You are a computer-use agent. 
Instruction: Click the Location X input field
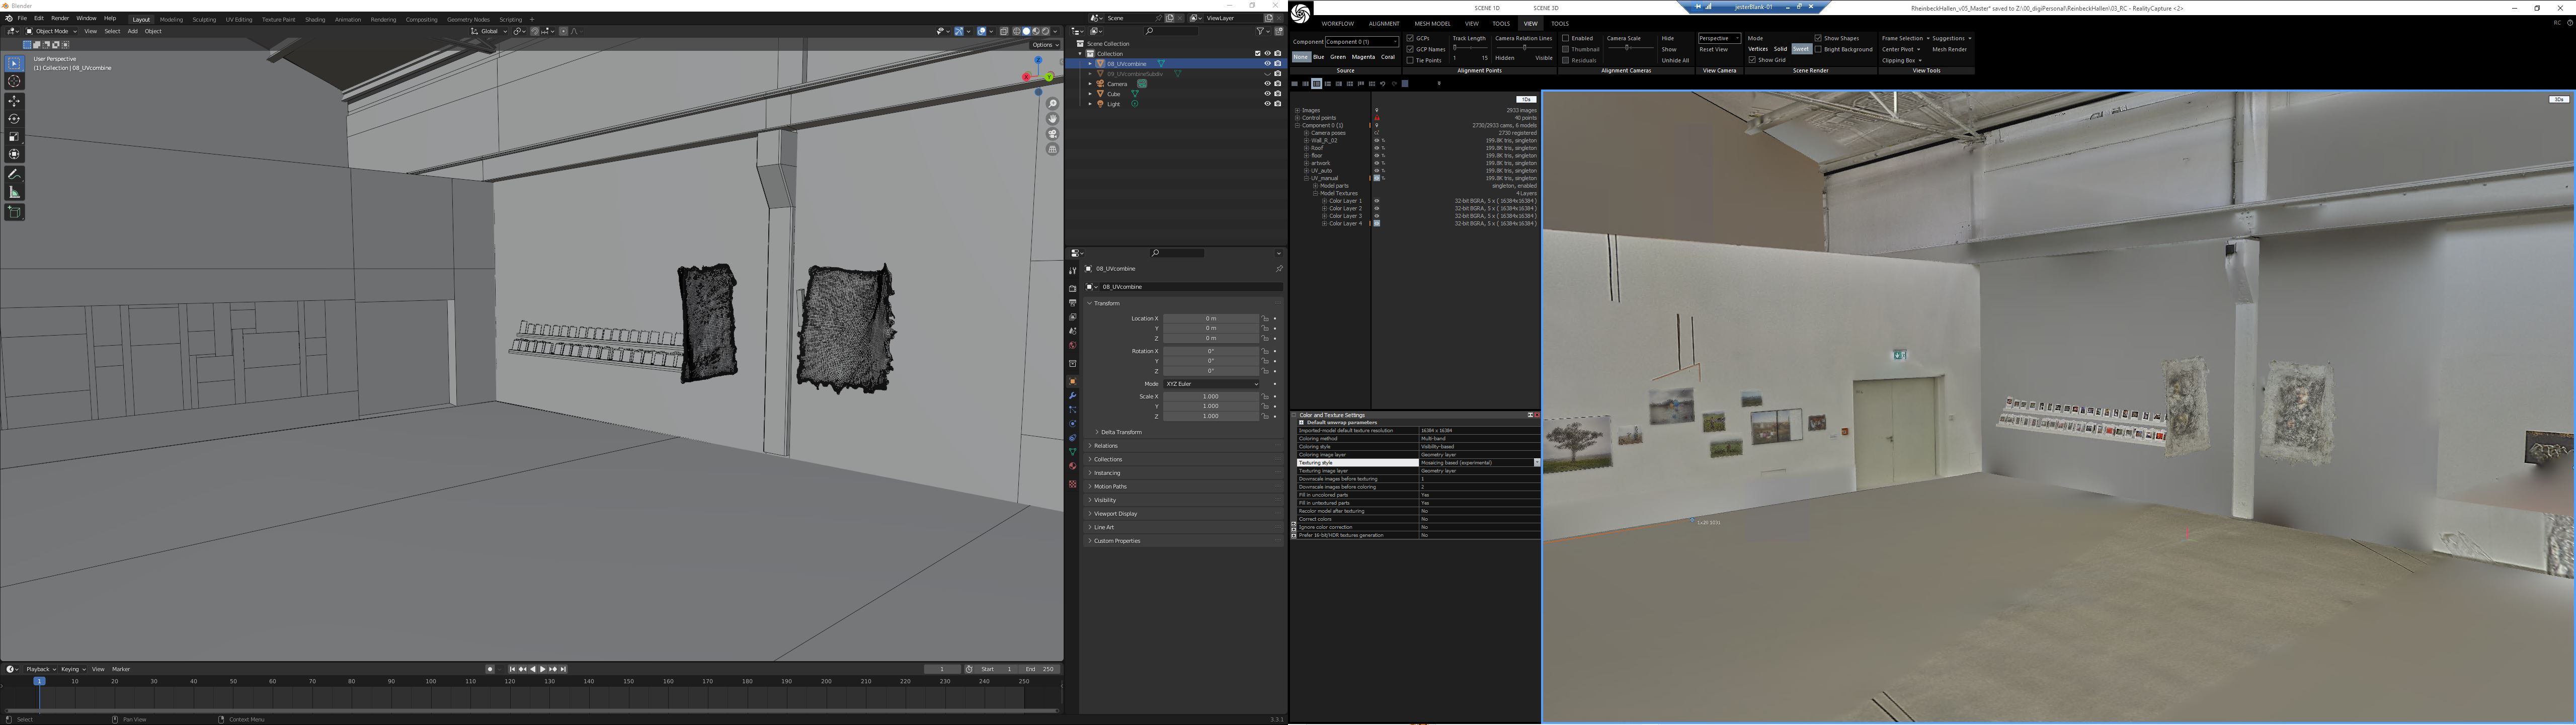[x=1210, y=319]
